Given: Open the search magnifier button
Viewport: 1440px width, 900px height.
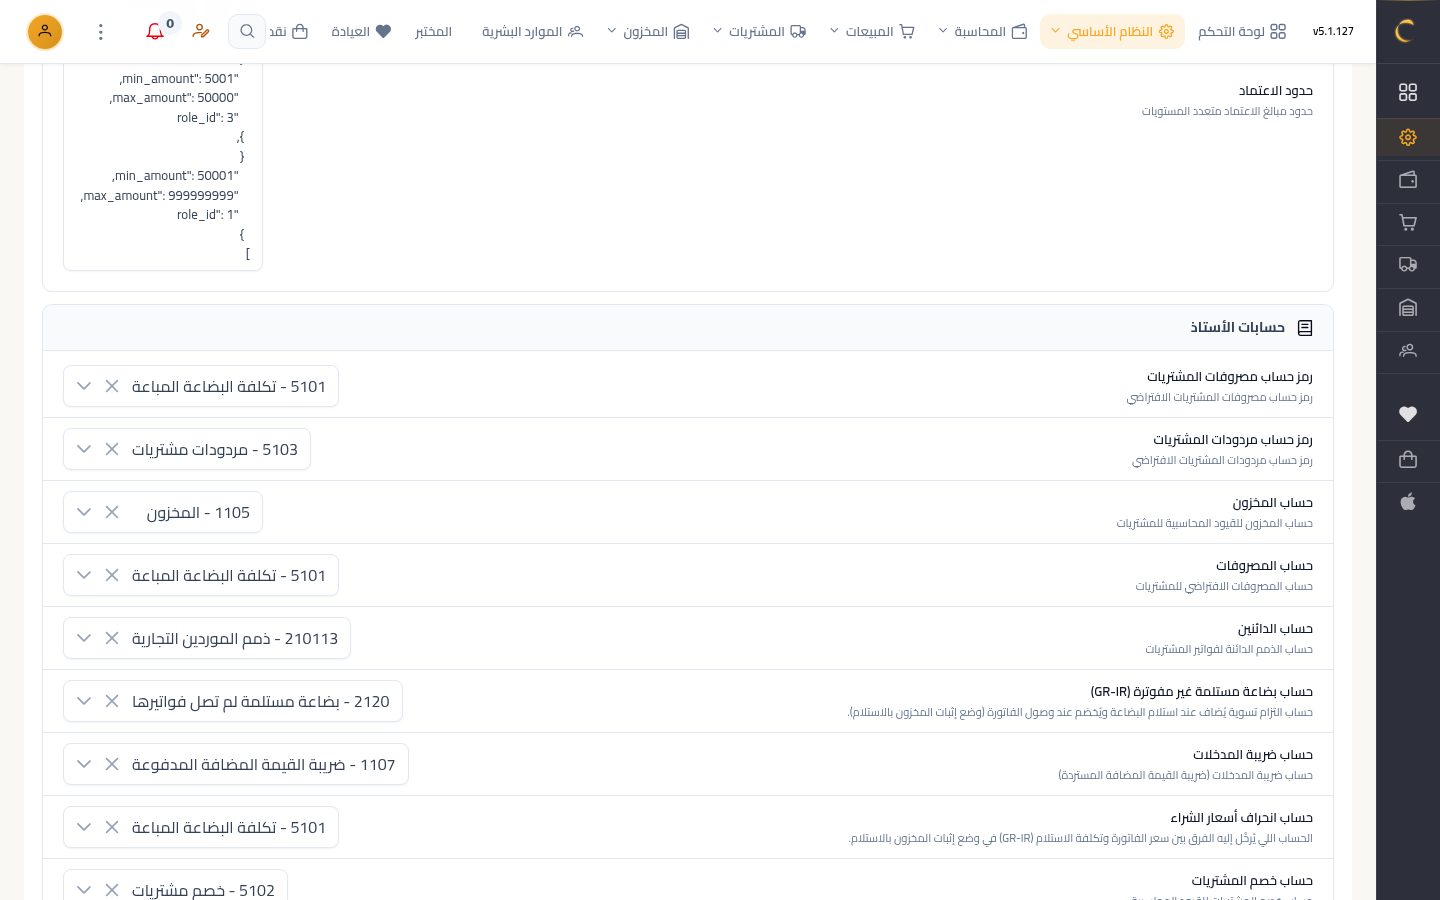Looking at the screenshot, I should 247,32.
